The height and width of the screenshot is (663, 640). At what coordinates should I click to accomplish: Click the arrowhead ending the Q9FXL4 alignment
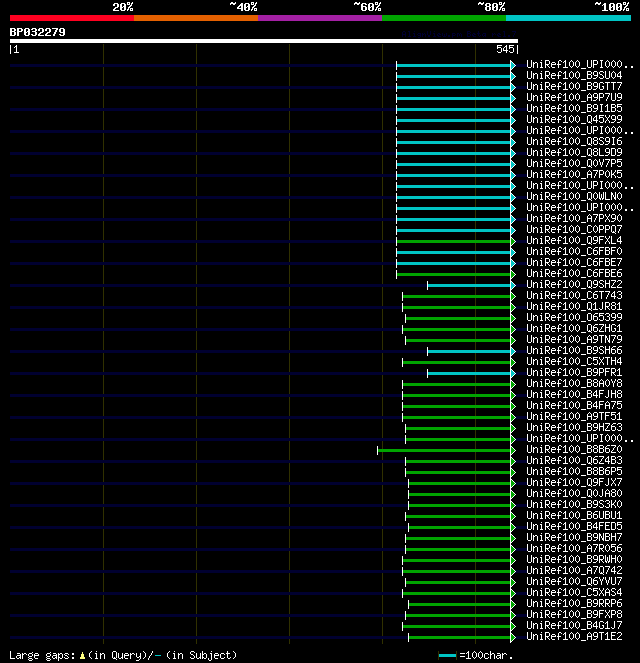[x=513, y=241]
